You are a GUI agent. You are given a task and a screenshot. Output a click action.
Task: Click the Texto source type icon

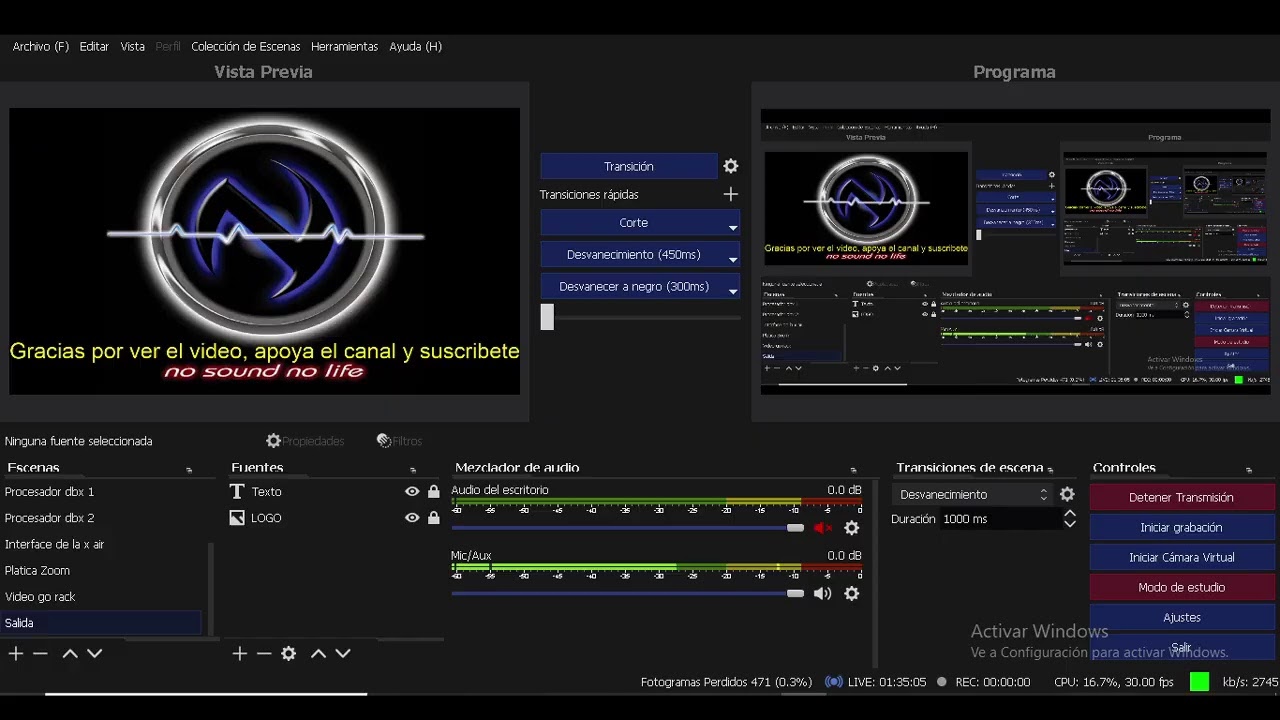coord(237,491)
